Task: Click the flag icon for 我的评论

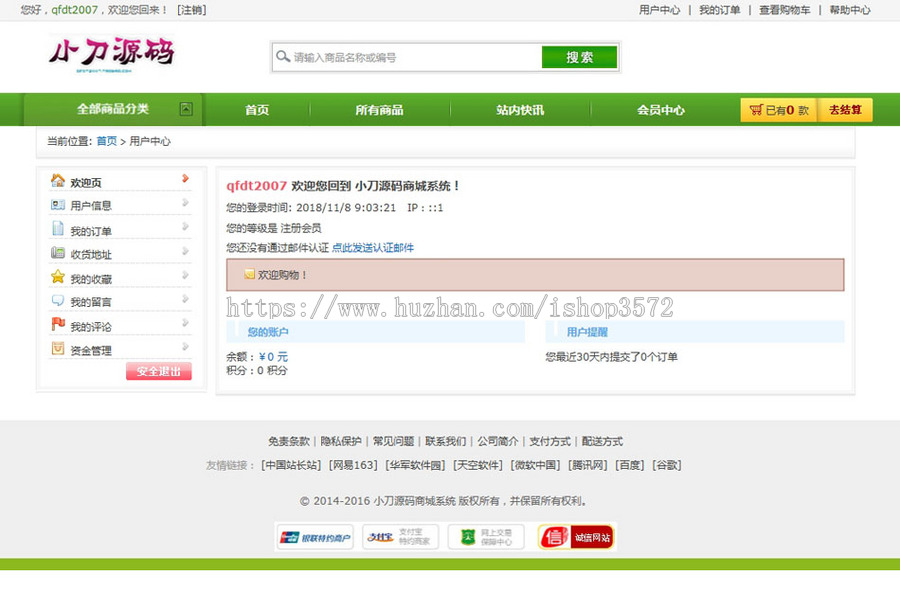Action: tap(58, 324)
